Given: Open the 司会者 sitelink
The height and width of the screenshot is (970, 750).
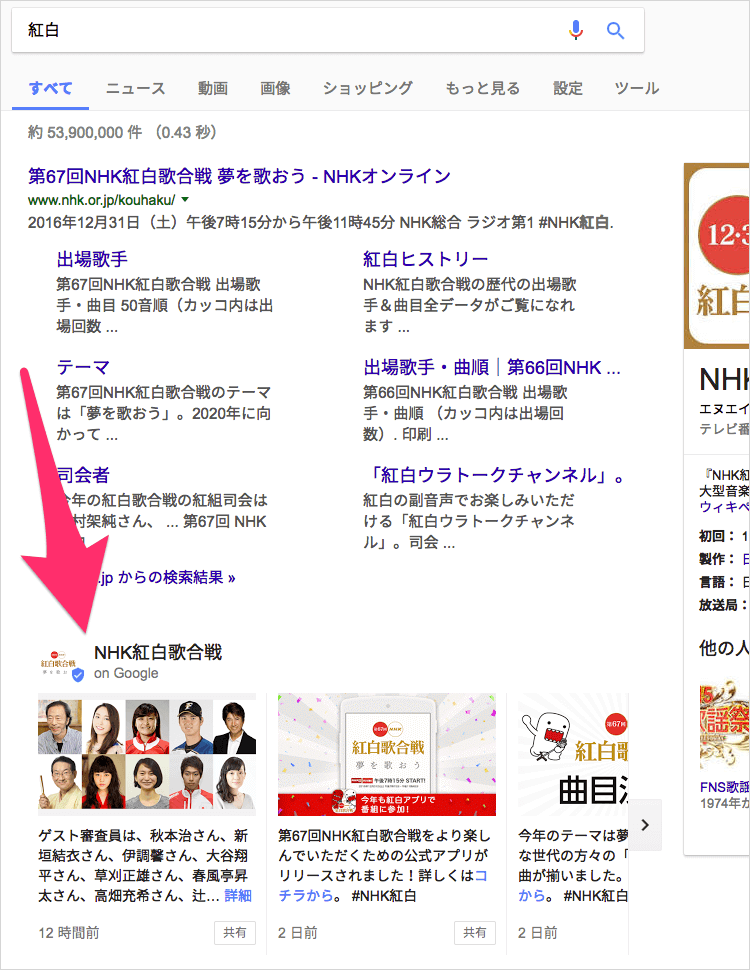Looking at the screenshot, I should tap(83, 475).
